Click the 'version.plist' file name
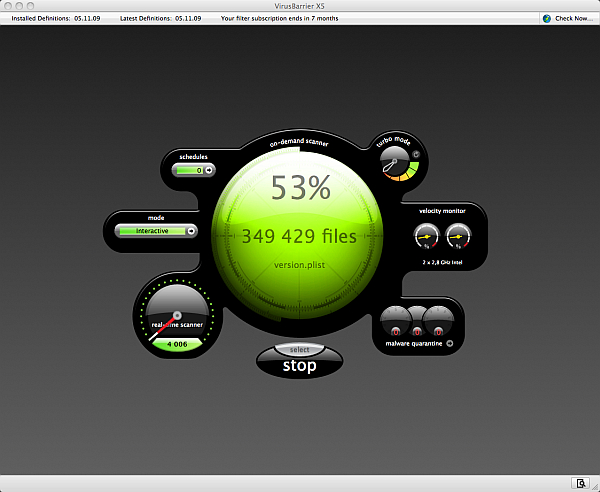600x492 pixels. coord(299,265)
